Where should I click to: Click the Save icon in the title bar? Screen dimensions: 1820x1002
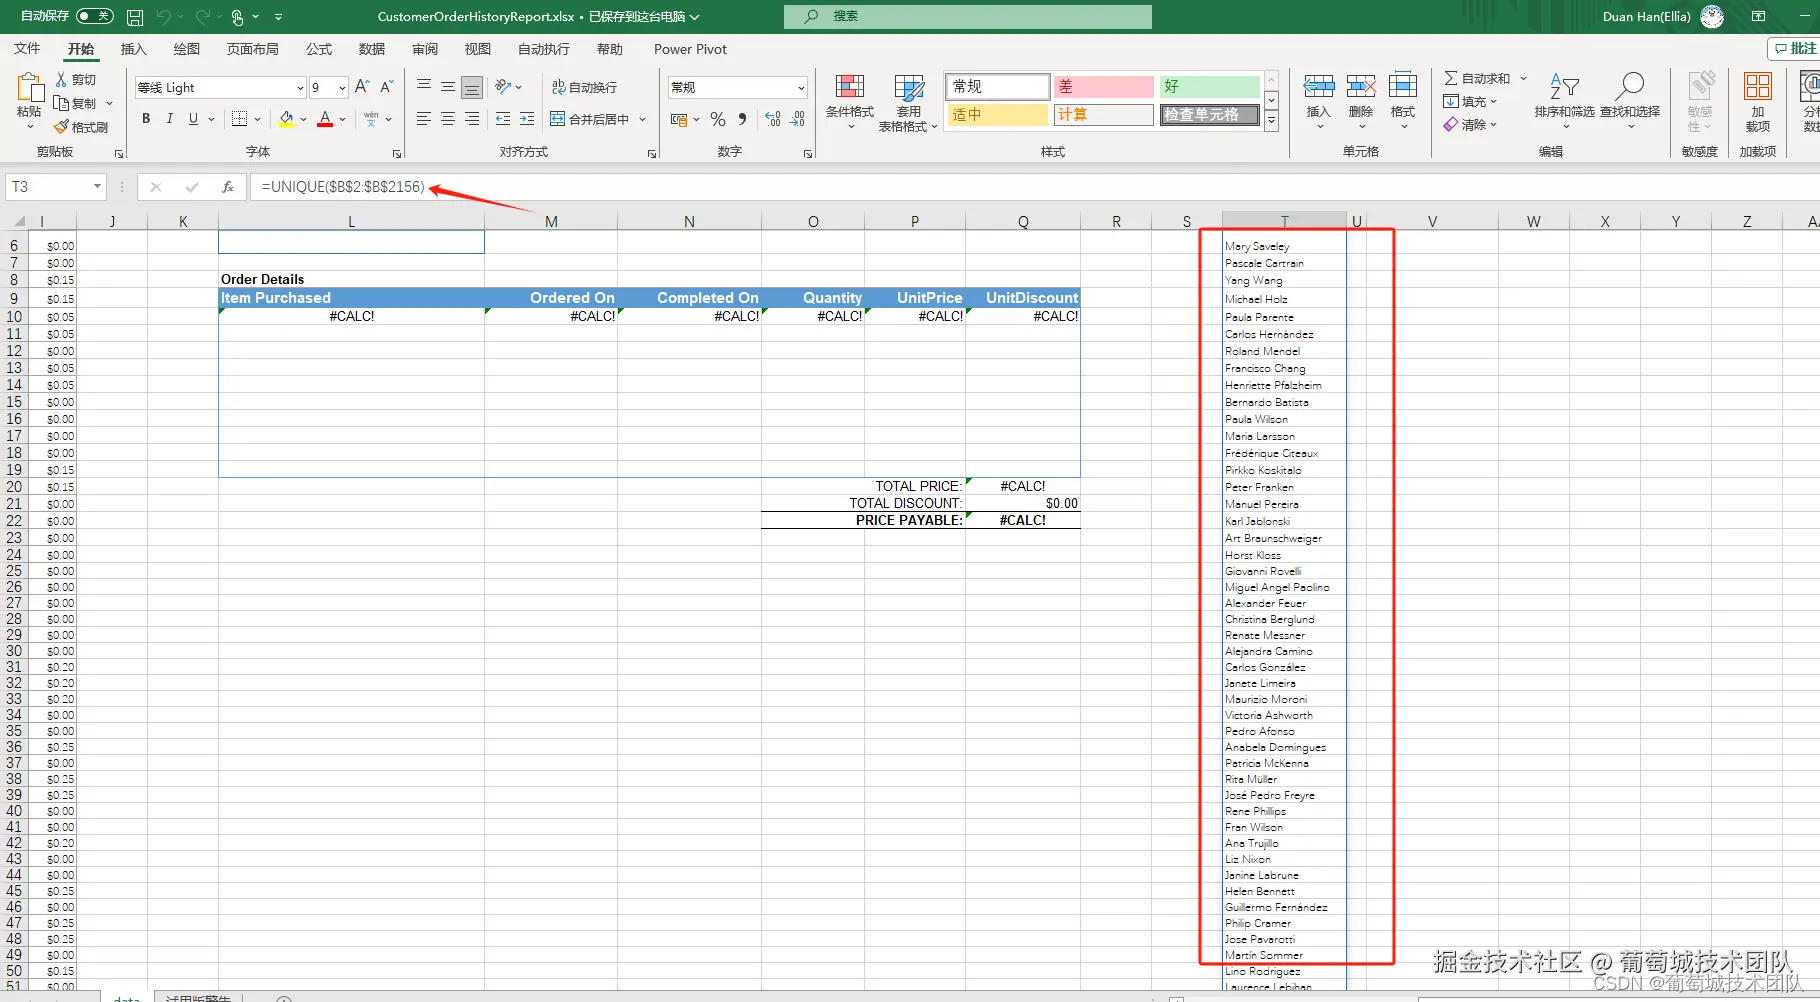click(135, 17)
